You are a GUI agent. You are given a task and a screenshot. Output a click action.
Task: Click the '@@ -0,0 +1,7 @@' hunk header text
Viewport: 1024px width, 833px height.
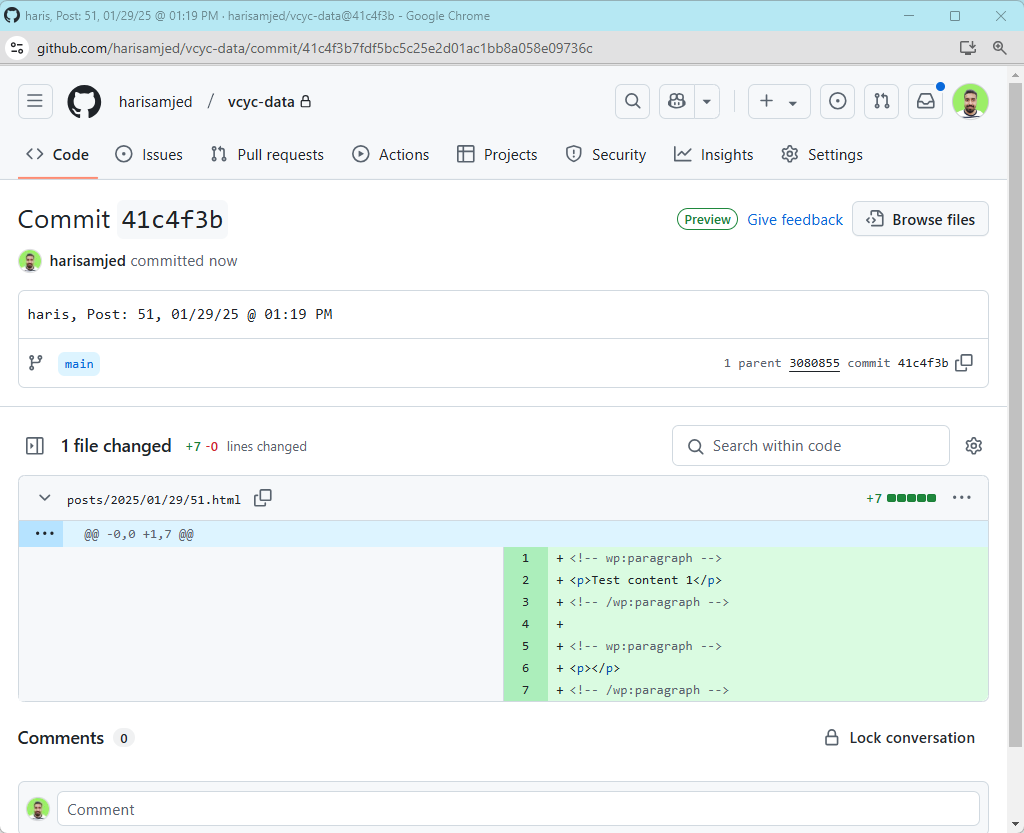tap(138, 535)
